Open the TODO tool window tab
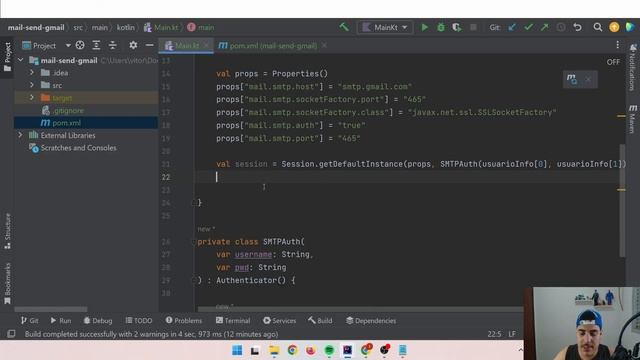Viewport: 640px width, 360px height. click(139, 321)
